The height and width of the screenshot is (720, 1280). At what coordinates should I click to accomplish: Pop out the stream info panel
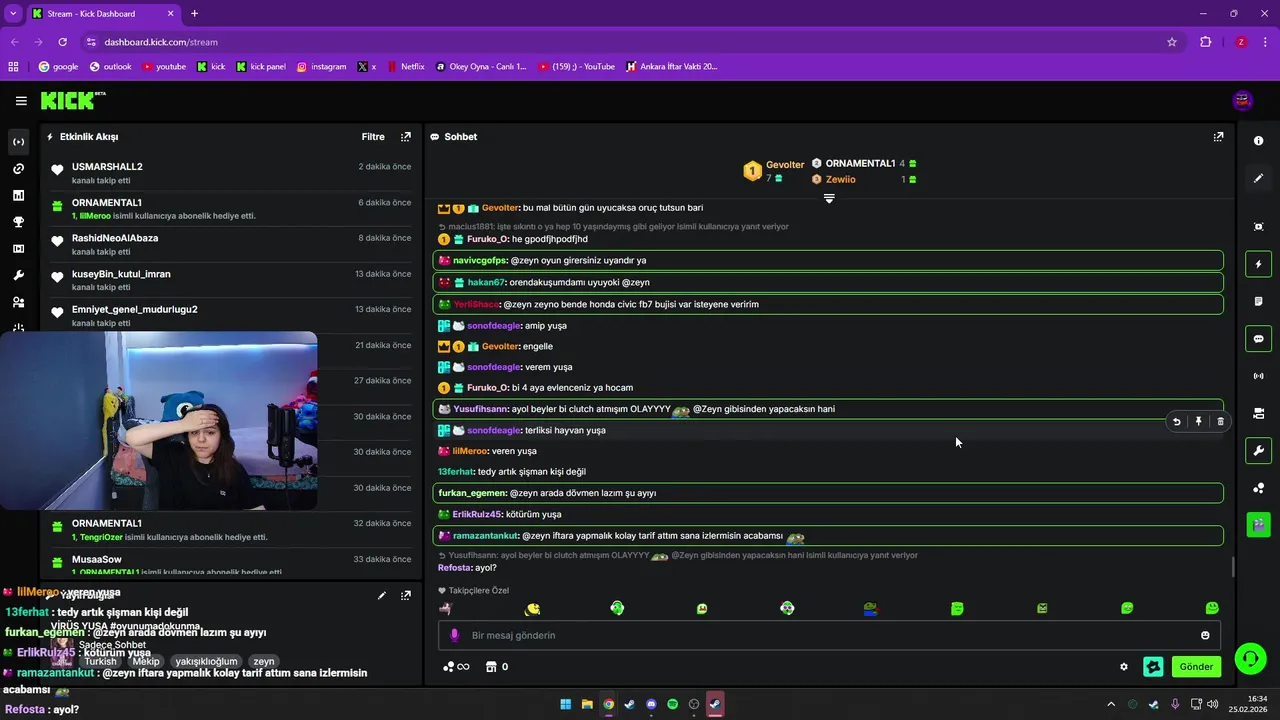pos(405,595)
